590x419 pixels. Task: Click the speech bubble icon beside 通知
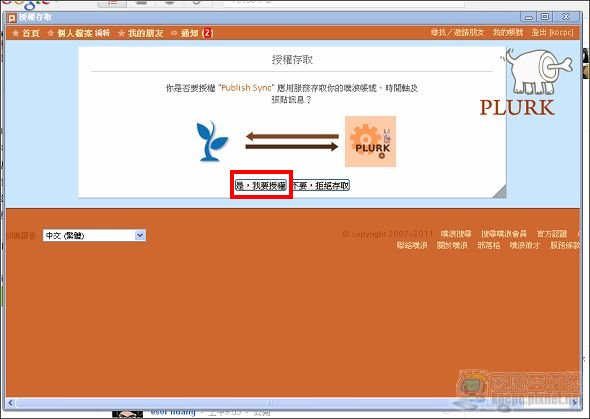(174, 33)
